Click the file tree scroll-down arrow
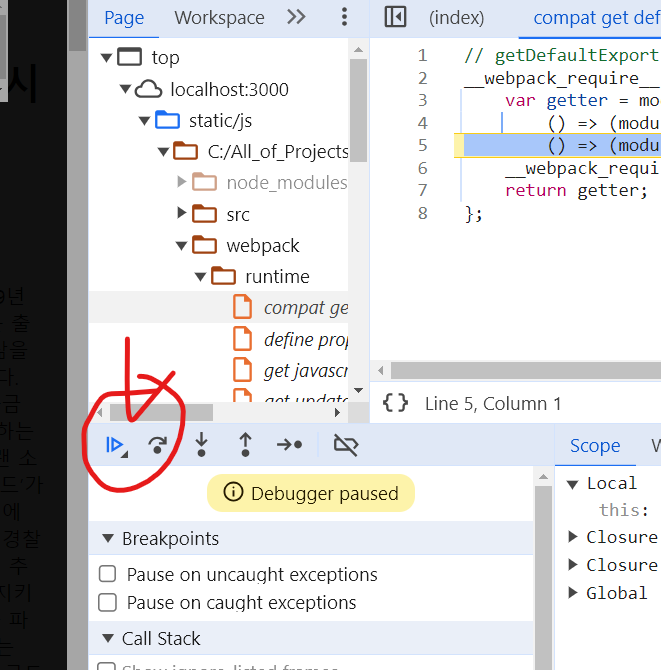Image resolution: width=661 pixels, height=670 pixels. (358, 390)
